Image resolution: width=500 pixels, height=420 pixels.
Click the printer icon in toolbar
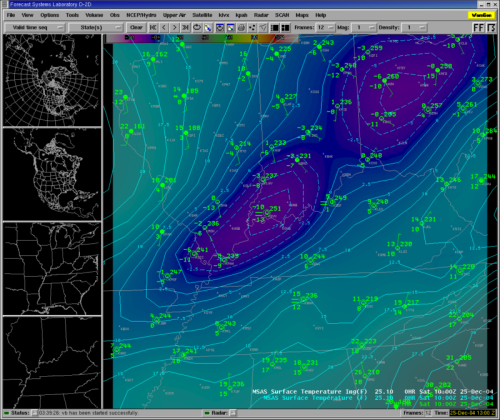point(241,27)
